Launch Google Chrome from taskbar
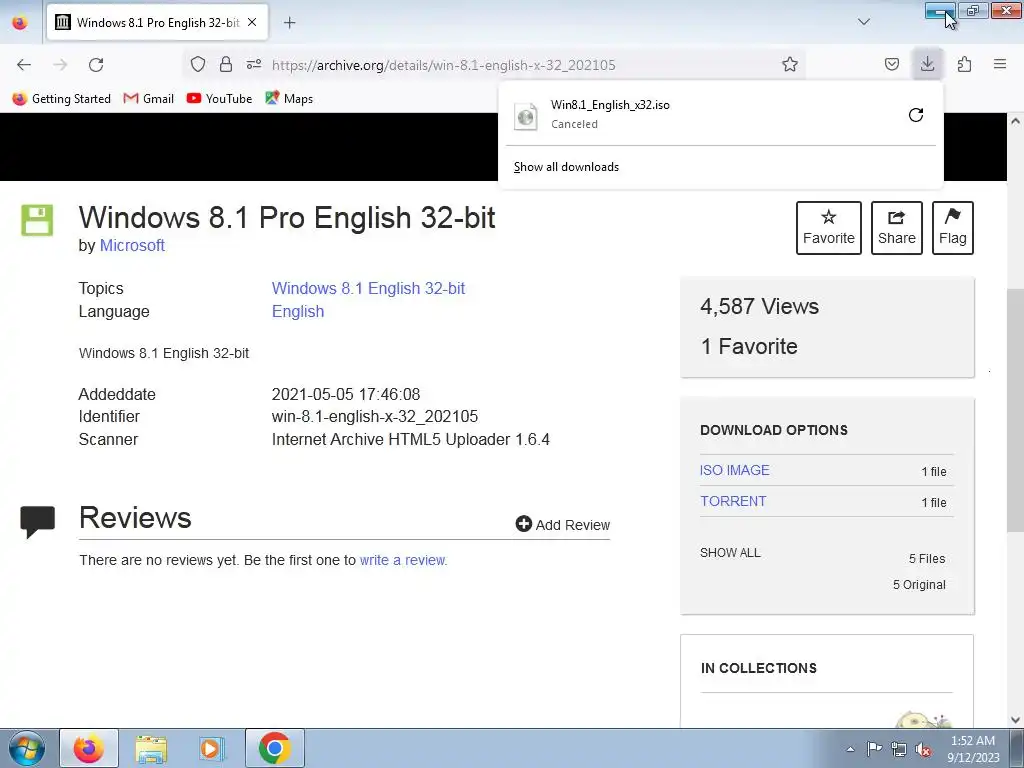The height and width of the screenshot is (768, 1024). point(274,748)
